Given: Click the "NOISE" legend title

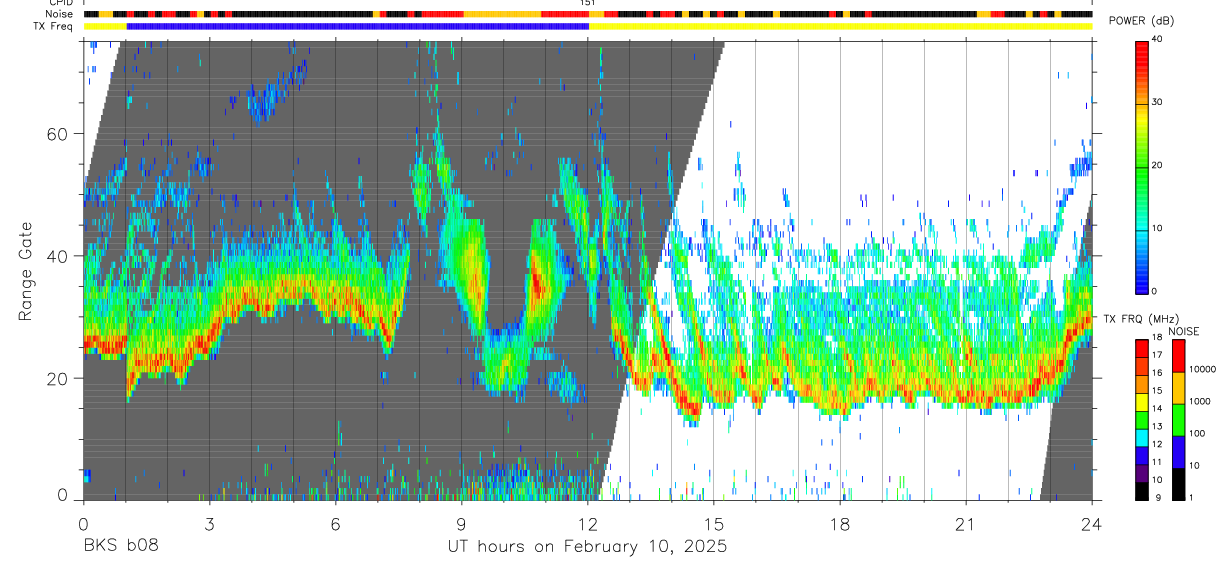Looking at the screenshot, I should (1185, 332).
